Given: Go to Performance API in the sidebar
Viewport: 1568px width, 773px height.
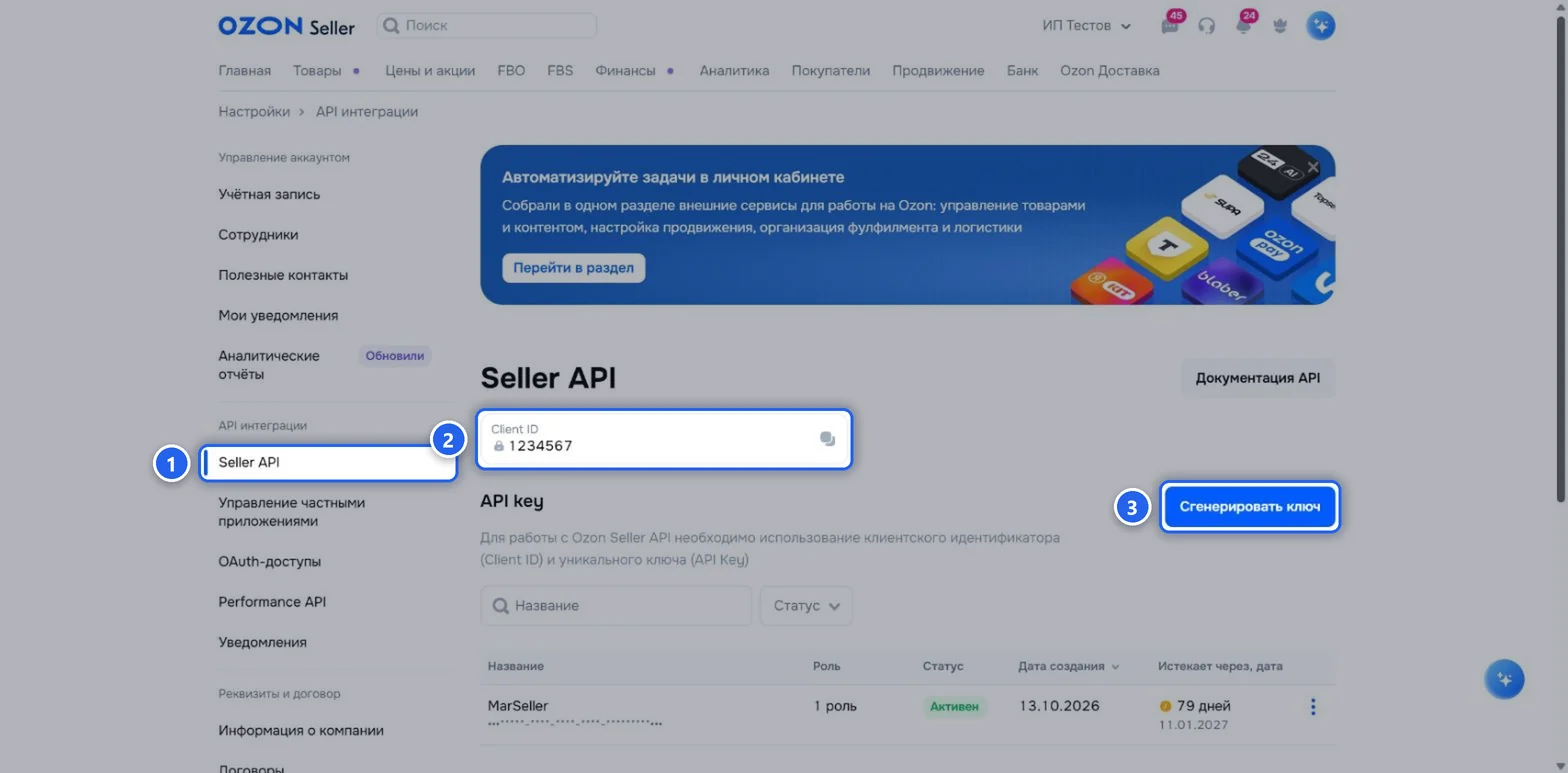Looking at the screenshot, I should pos(272,602).
